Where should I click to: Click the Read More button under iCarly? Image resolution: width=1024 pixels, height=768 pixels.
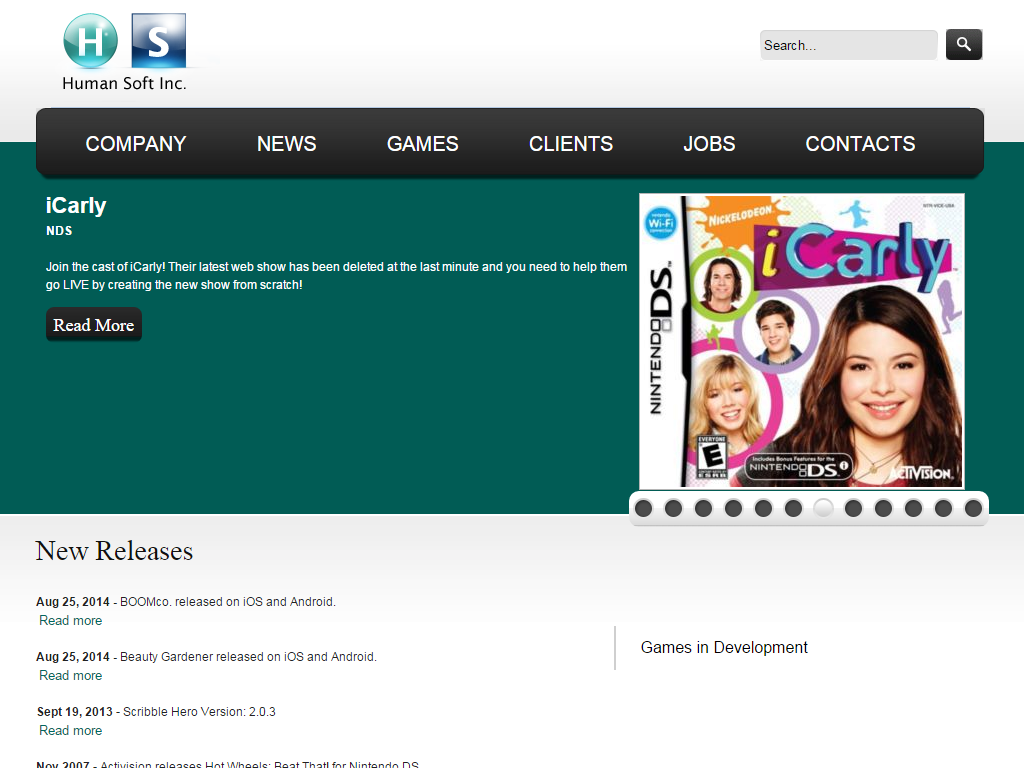click(x=93, y=325)
